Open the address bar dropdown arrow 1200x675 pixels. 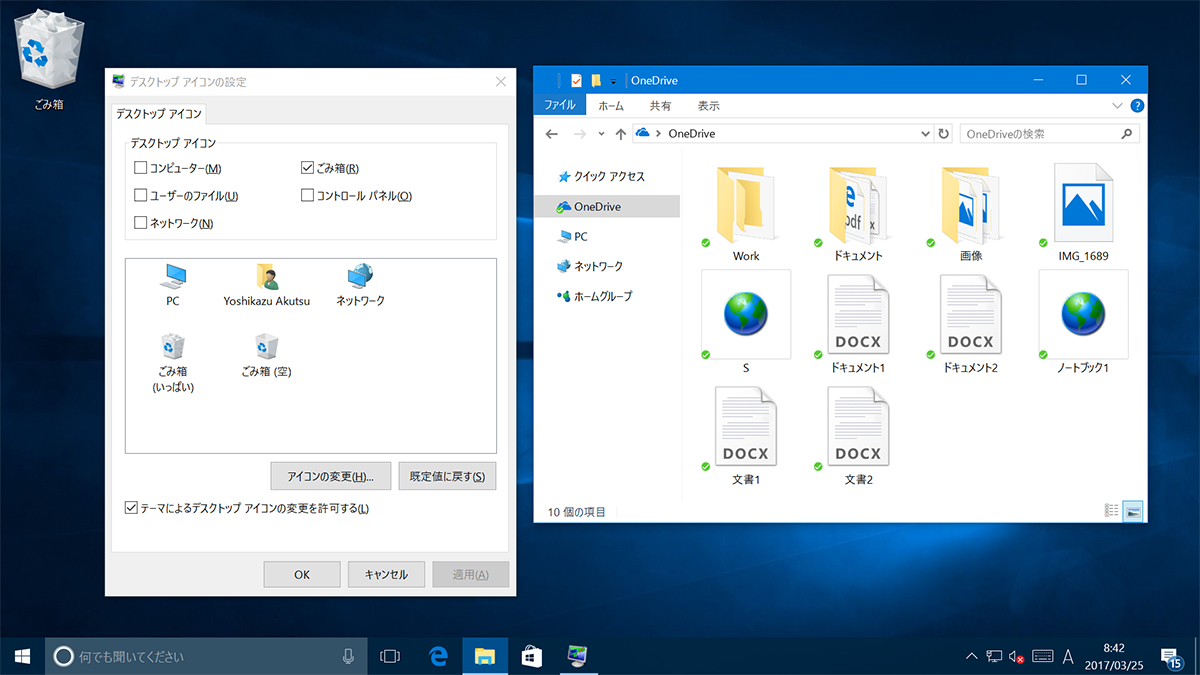pos(925,133)
